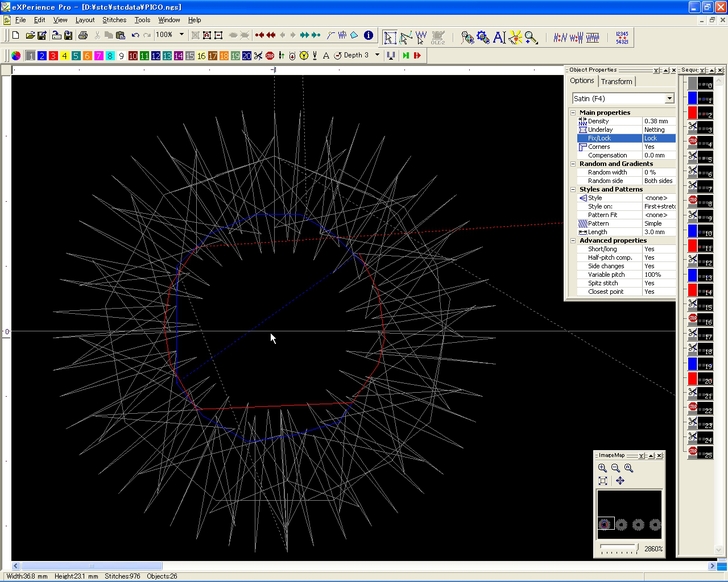Click Zoom in icon in ImageMap panel
This screenshot has width=728, height=582.
(602, 468)
